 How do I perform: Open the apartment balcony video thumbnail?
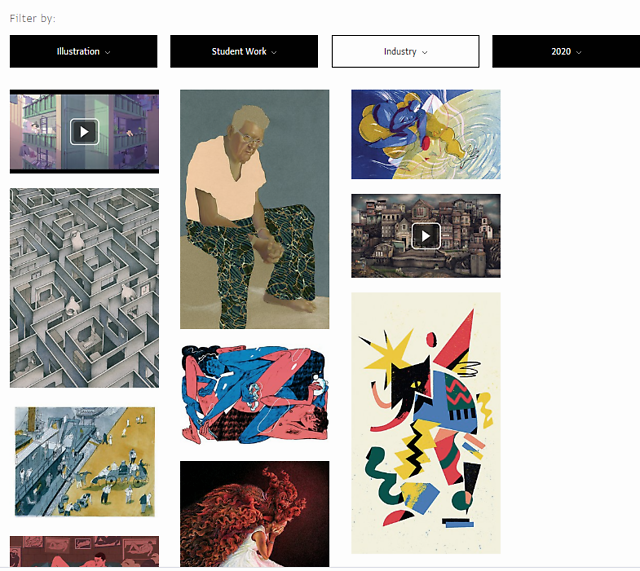coord(84,132)
